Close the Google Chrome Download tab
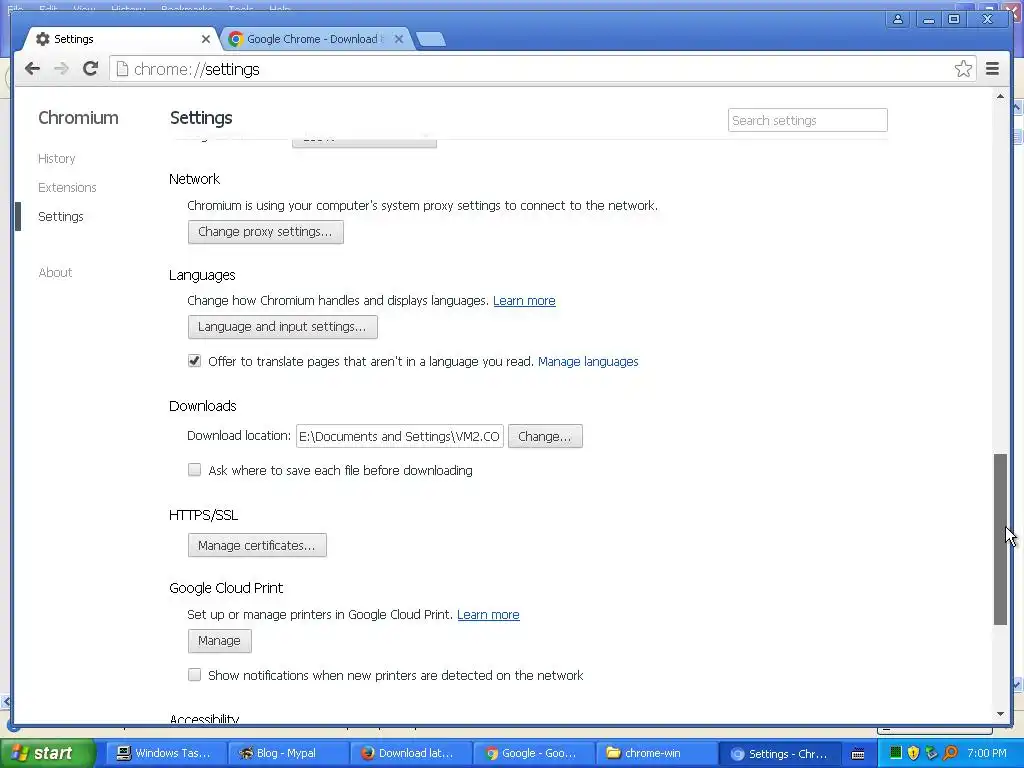1024x768 pixels. click(399, 39)
